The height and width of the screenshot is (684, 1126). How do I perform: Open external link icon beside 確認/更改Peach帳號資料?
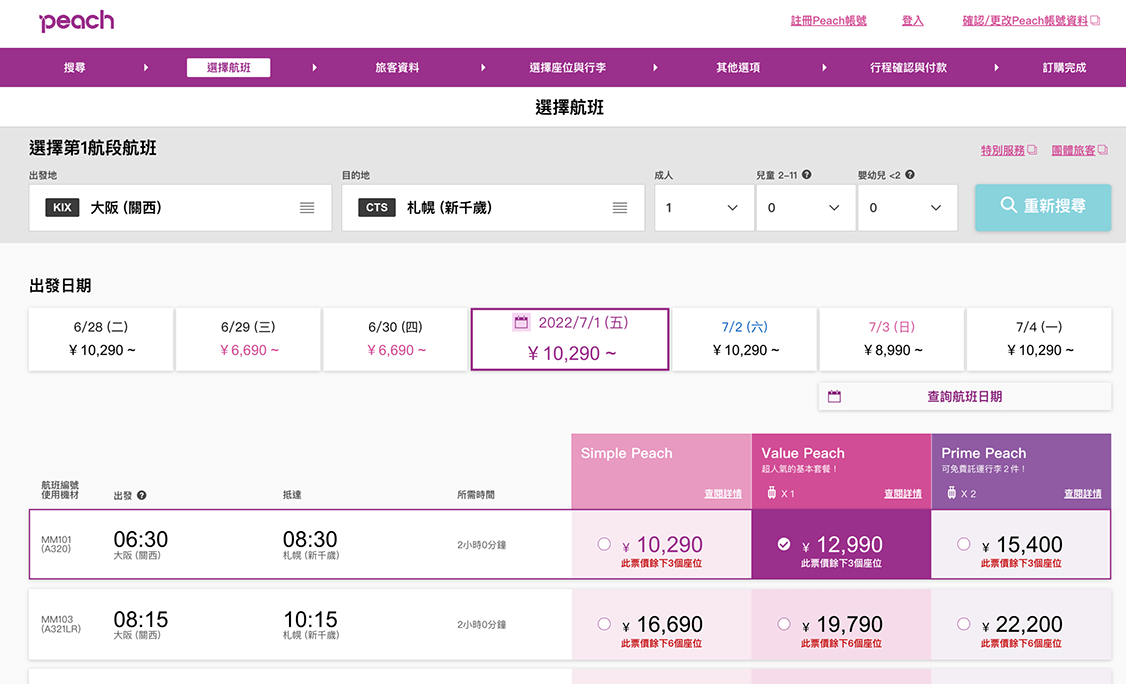[x=1095, y=21]
